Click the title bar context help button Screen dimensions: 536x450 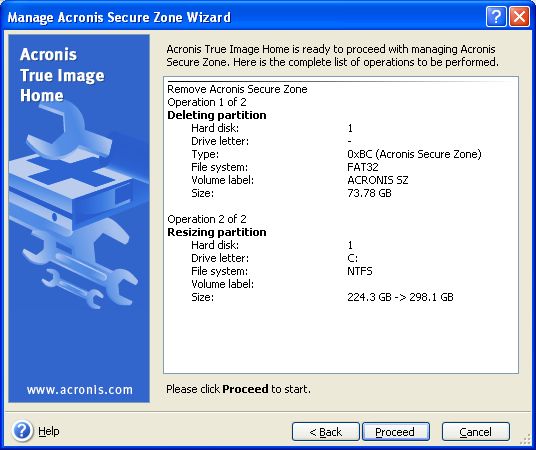(x=496, y=16)
